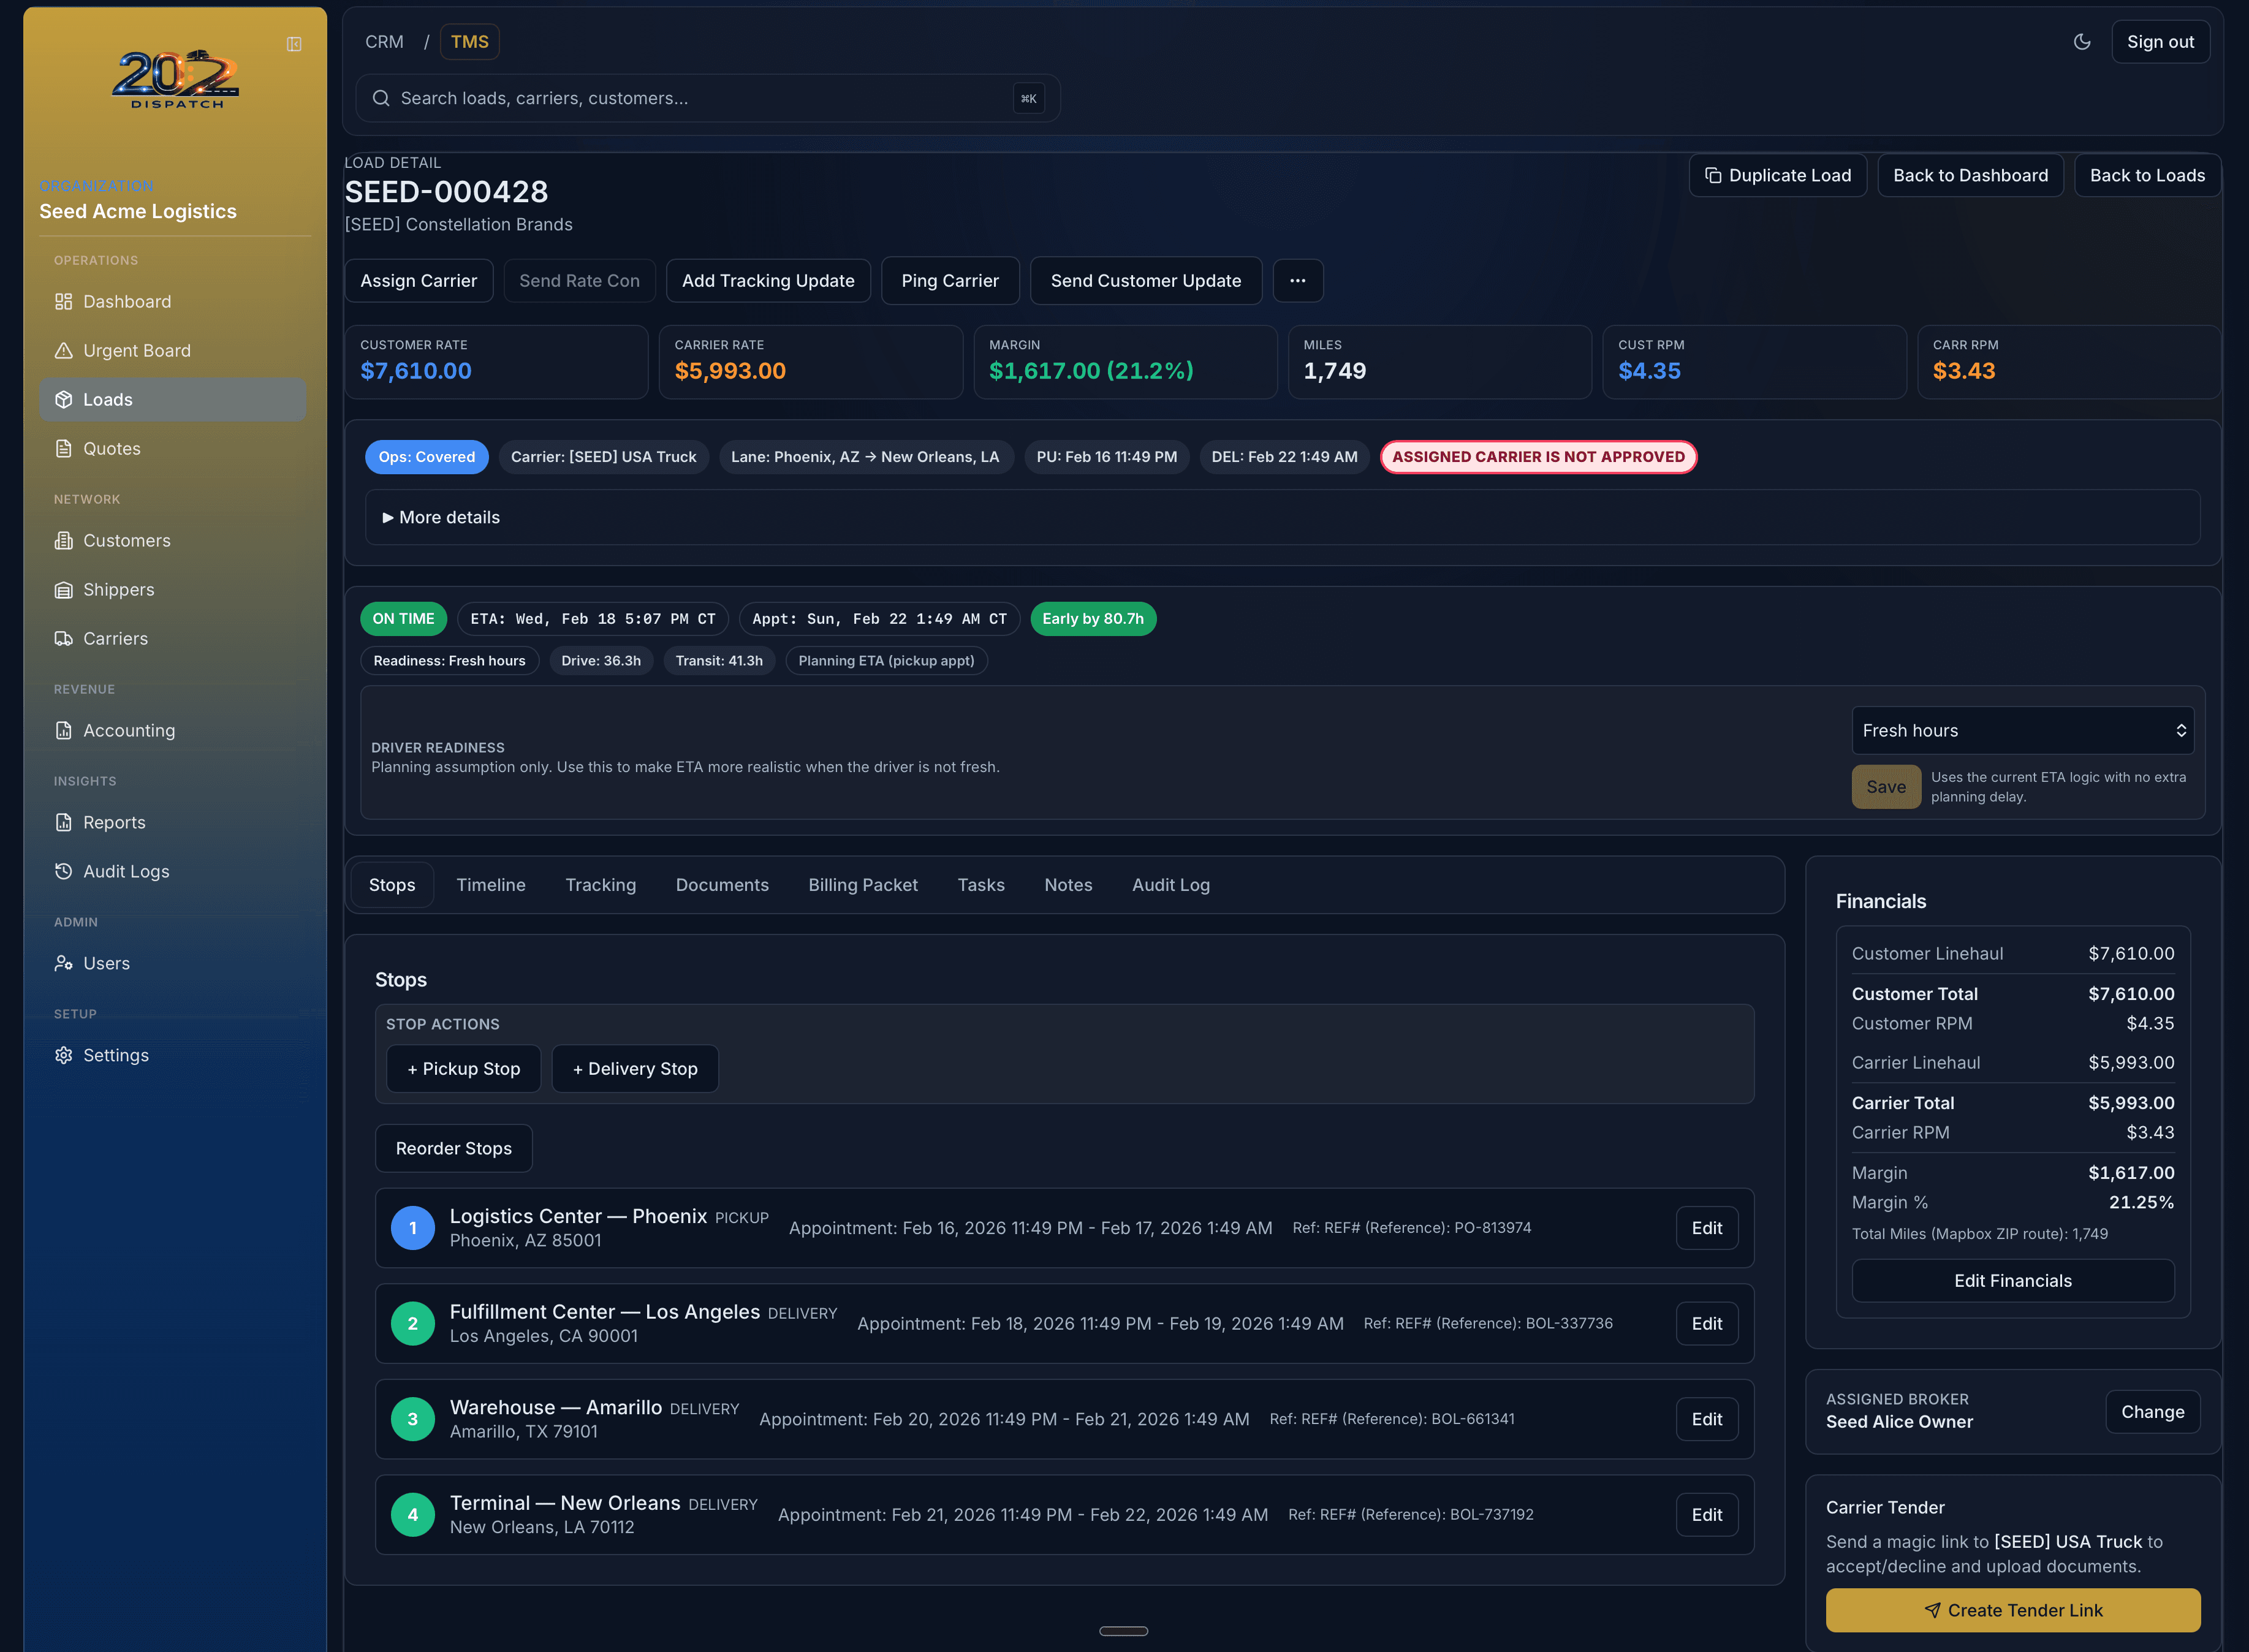
Task: Open the Dashboard from the sidebar
Action: click(127, 301)
